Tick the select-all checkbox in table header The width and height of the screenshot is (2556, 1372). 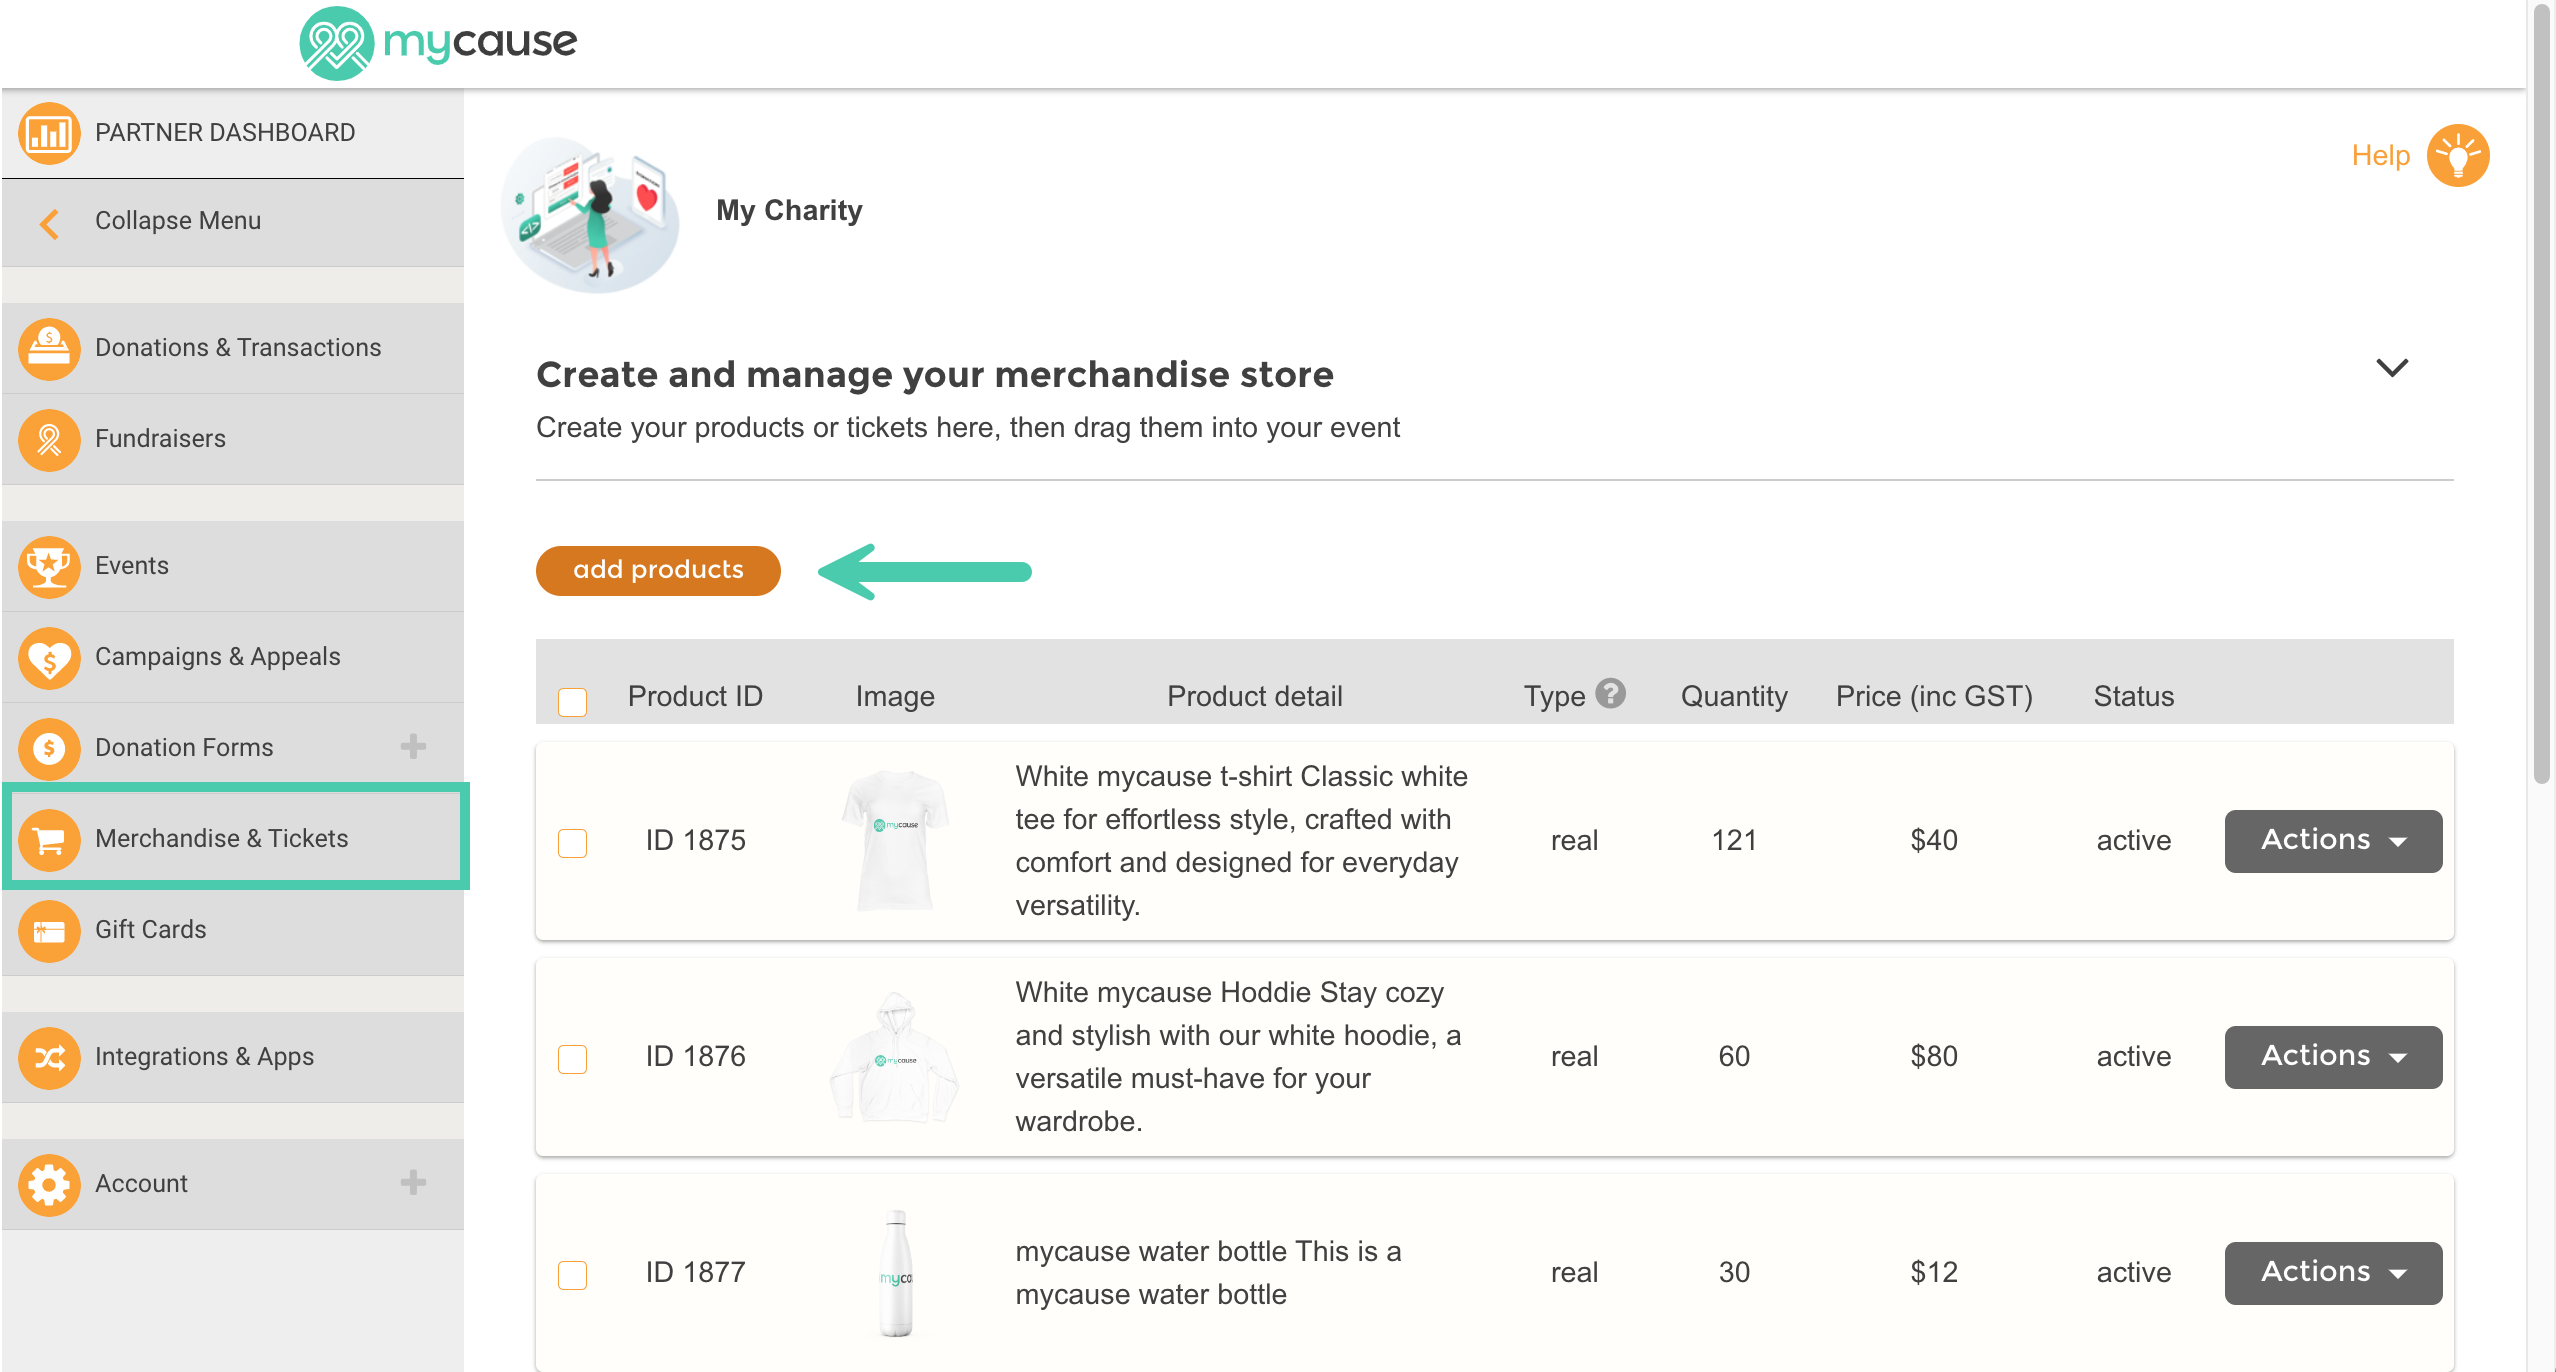572,701
